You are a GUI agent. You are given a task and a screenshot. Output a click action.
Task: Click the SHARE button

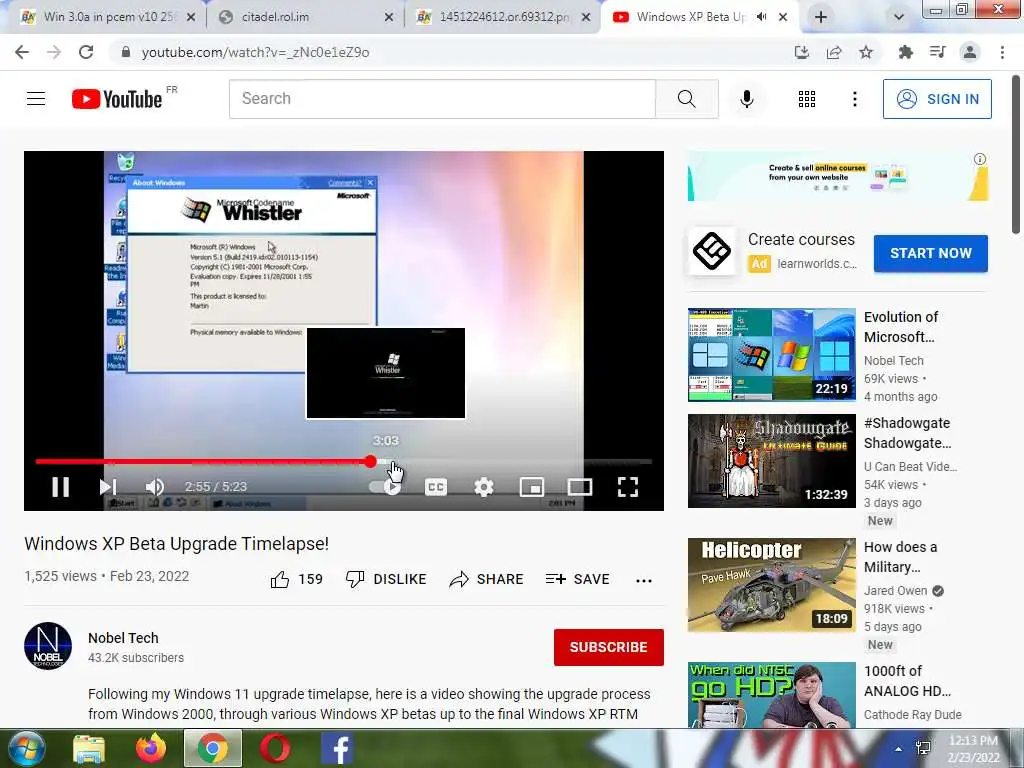(x=487, y=579)
